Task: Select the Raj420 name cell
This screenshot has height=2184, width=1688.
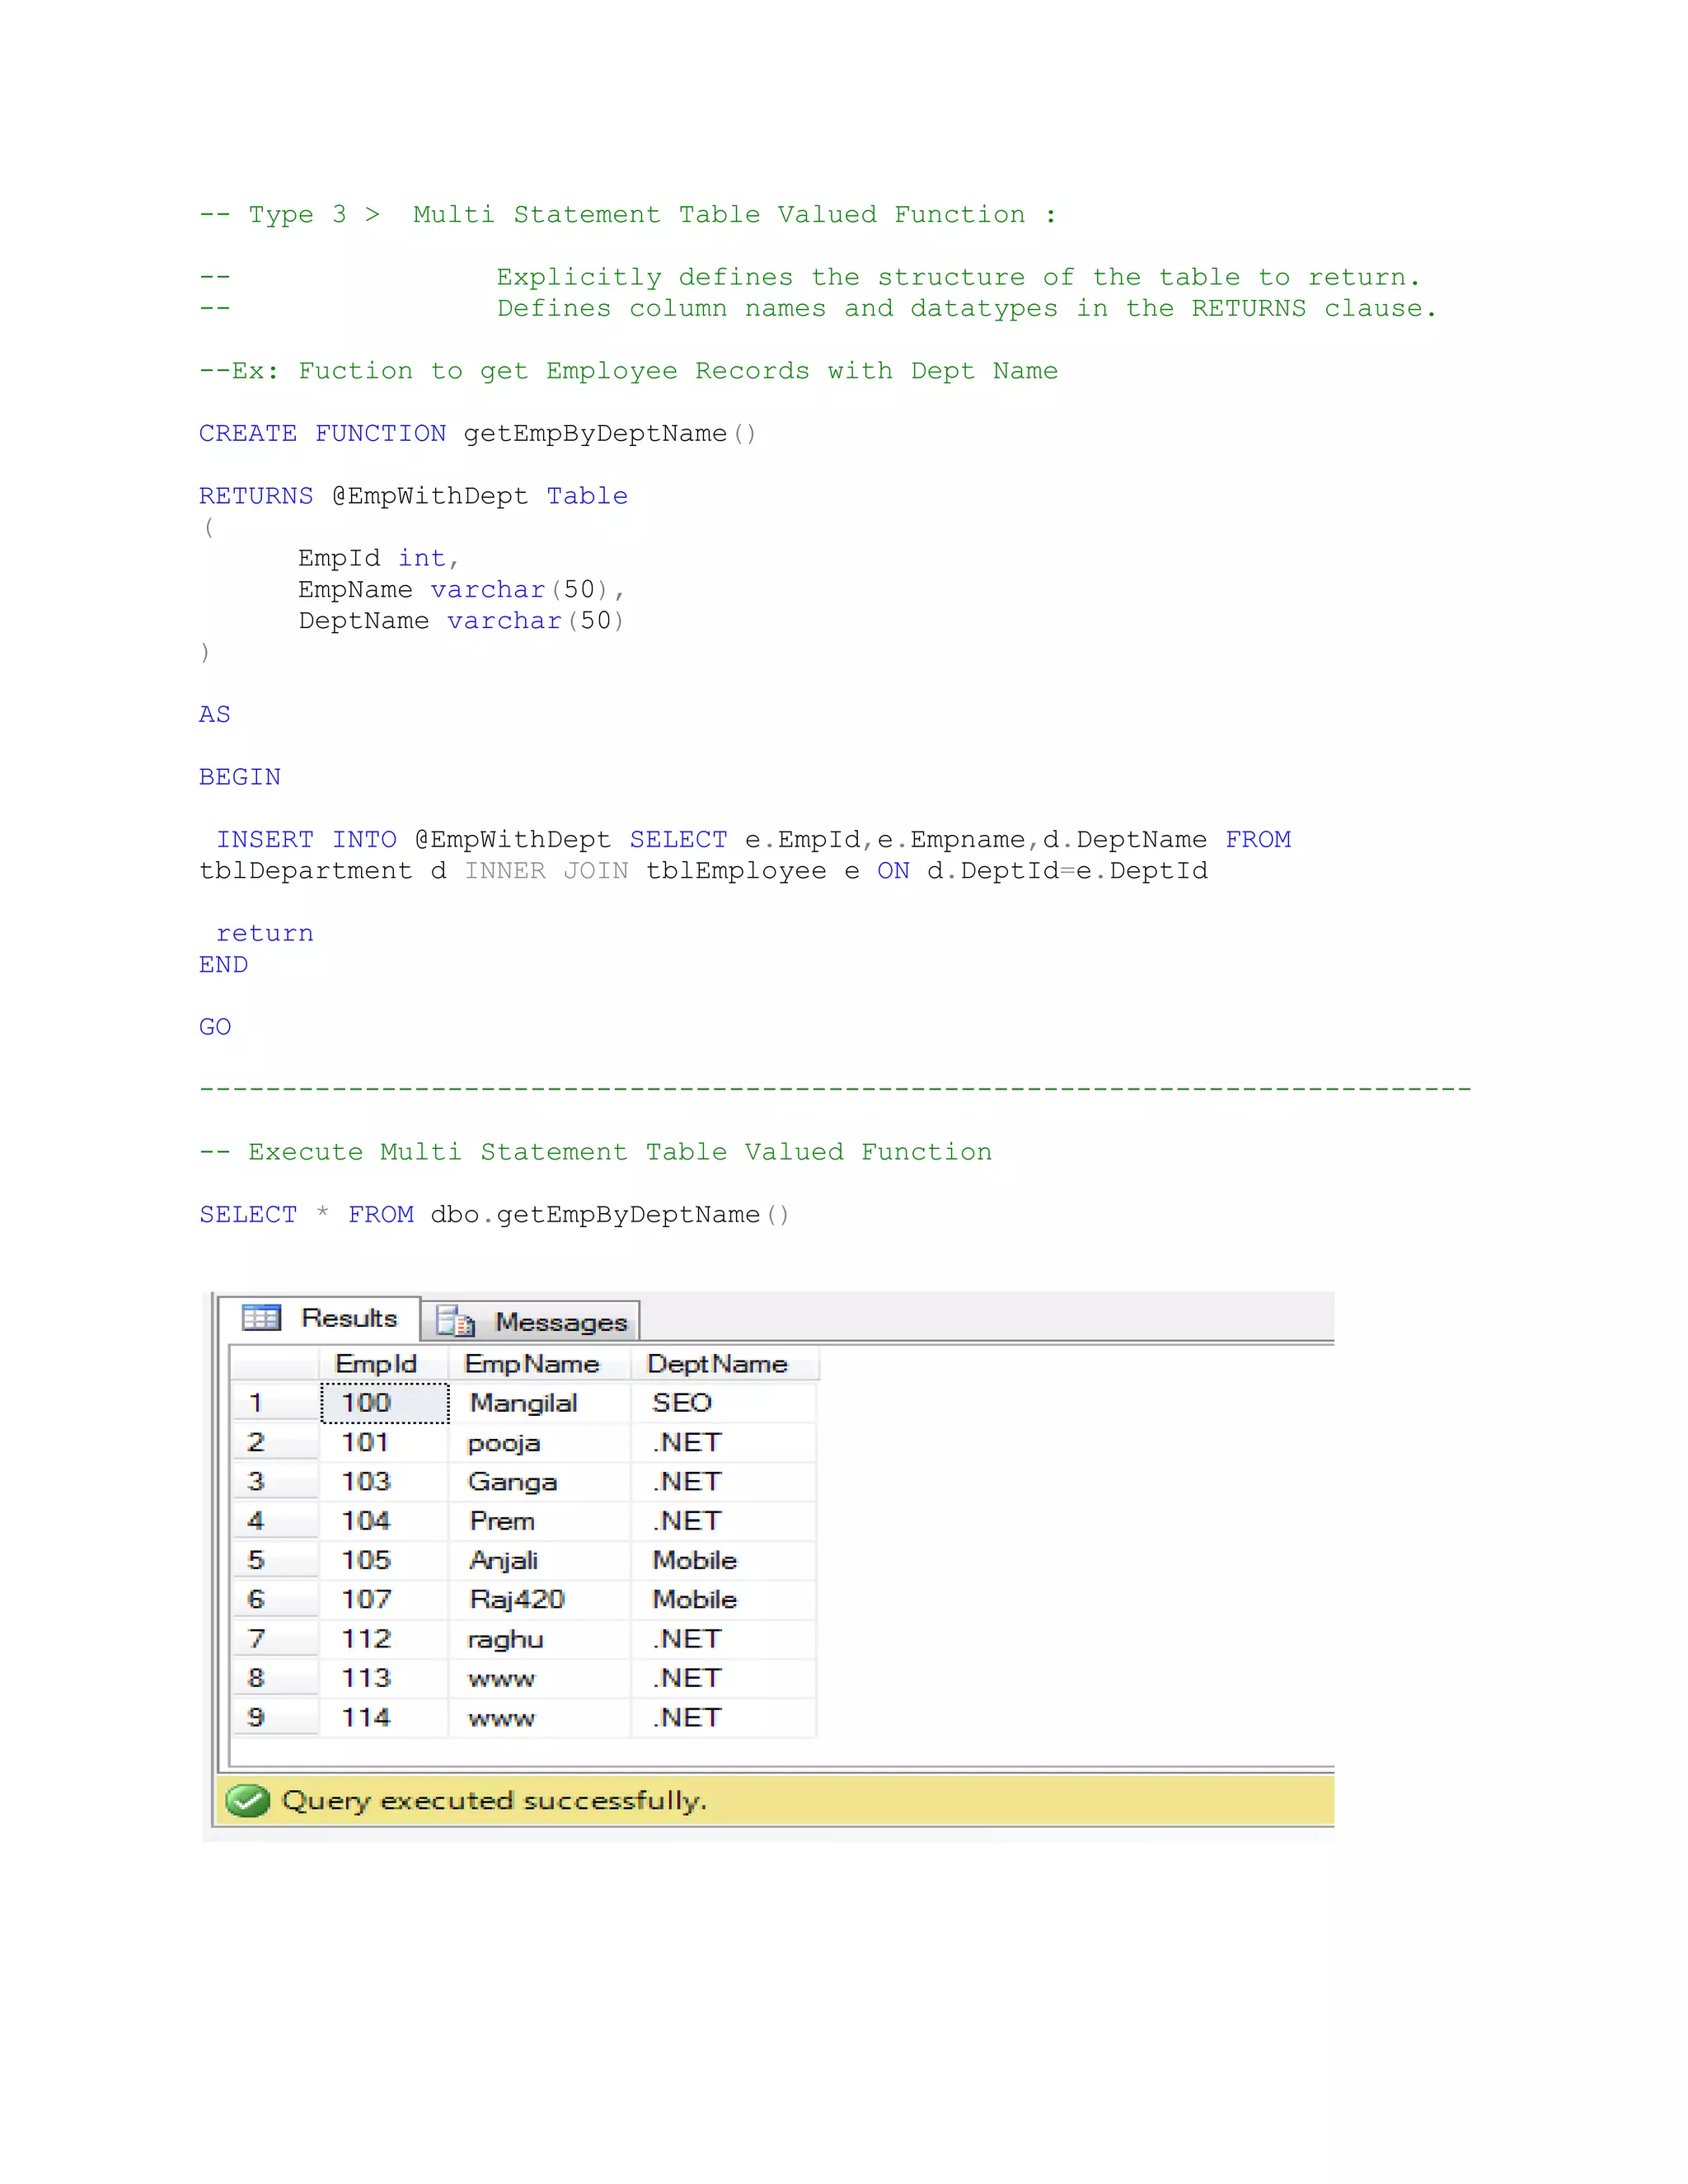Action: [x=540, y=1599]
